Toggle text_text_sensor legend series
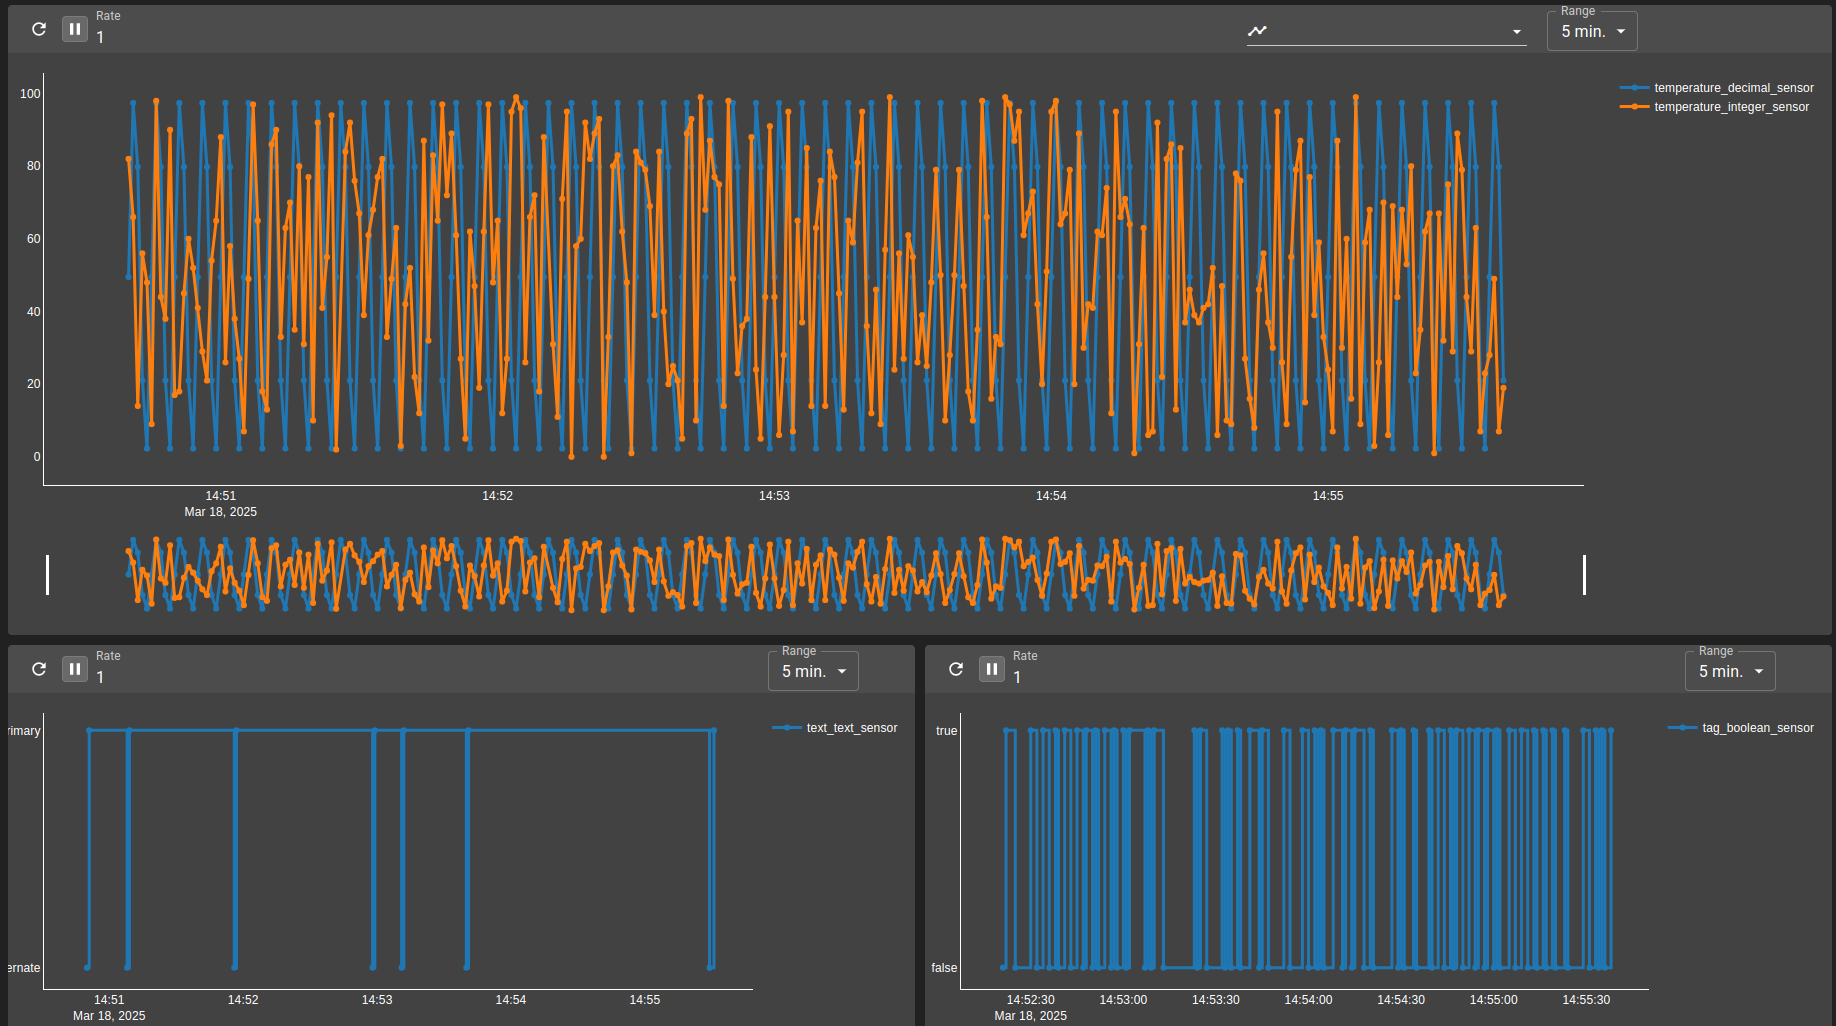The image size is (1836, 1026). coord(835,728)
